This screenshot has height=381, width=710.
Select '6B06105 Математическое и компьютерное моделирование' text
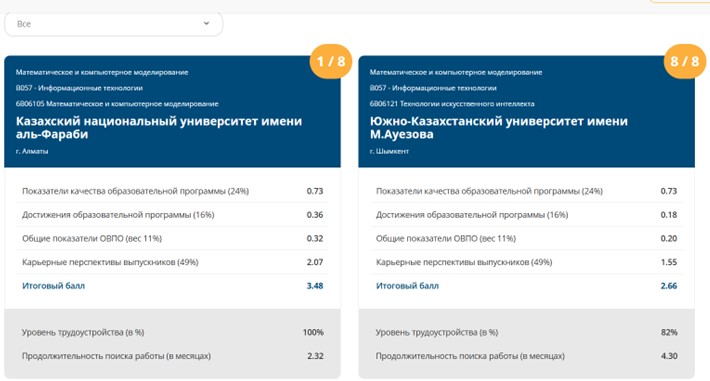117,104
